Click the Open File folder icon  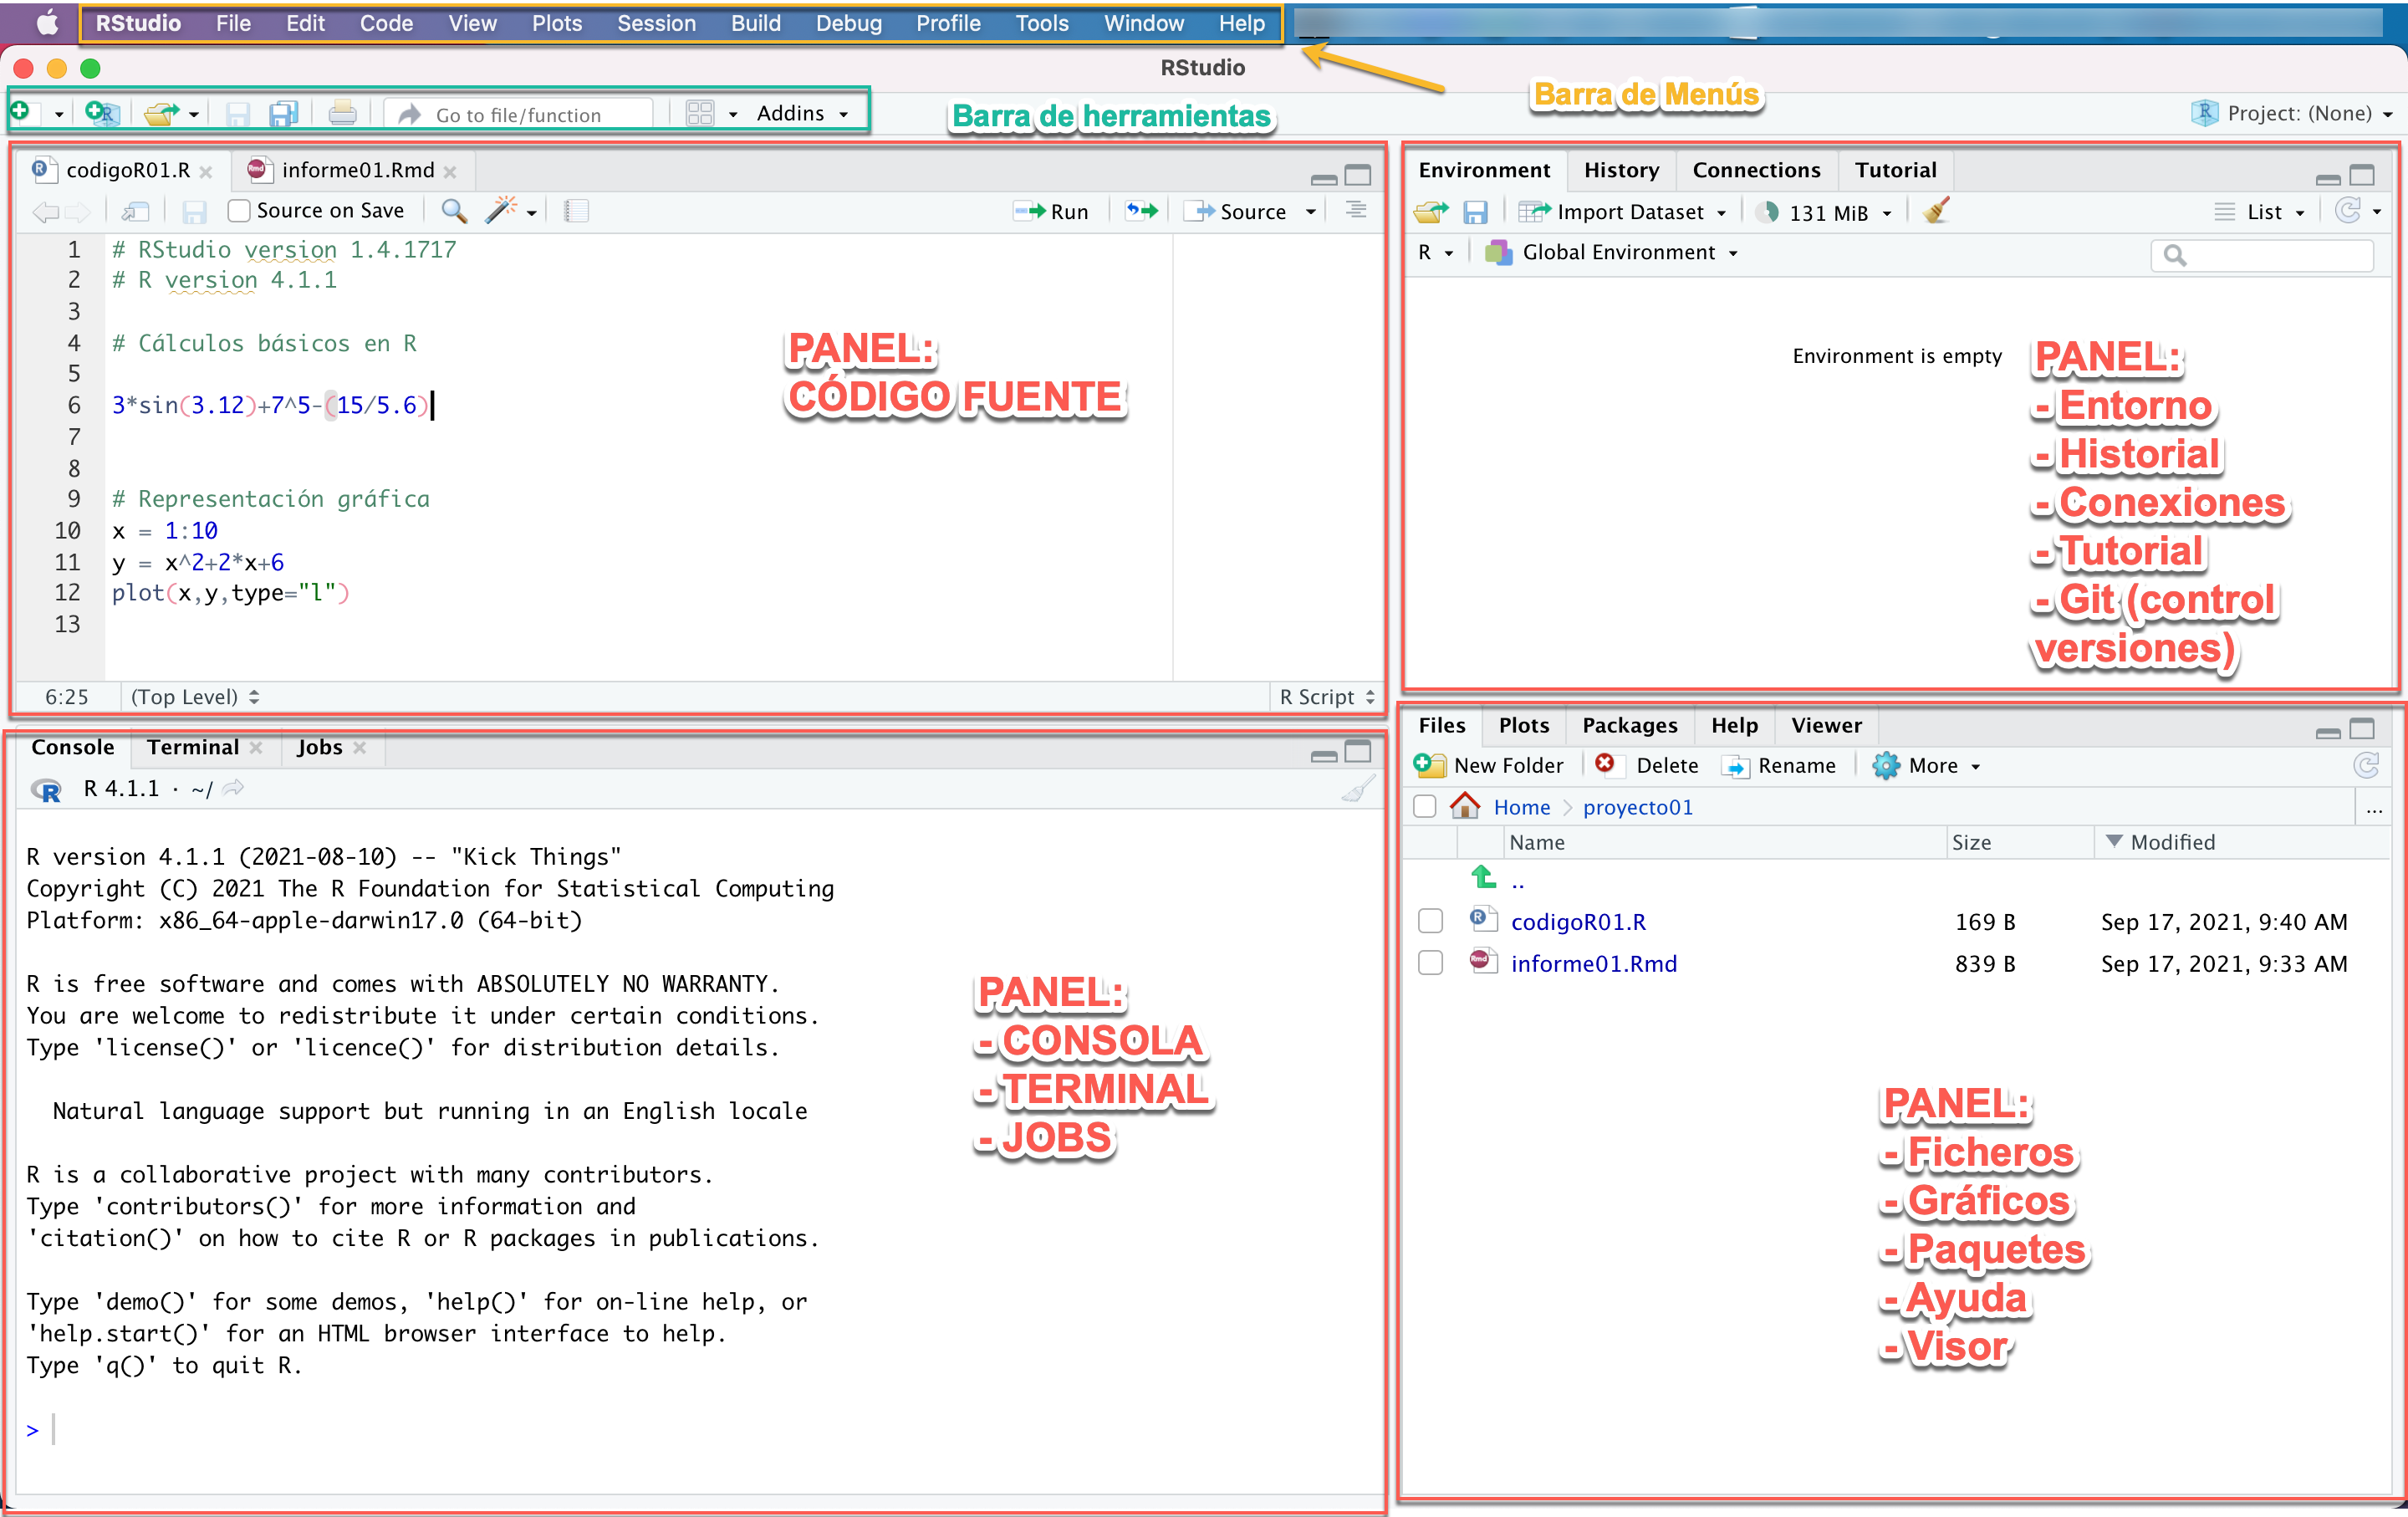160,113
